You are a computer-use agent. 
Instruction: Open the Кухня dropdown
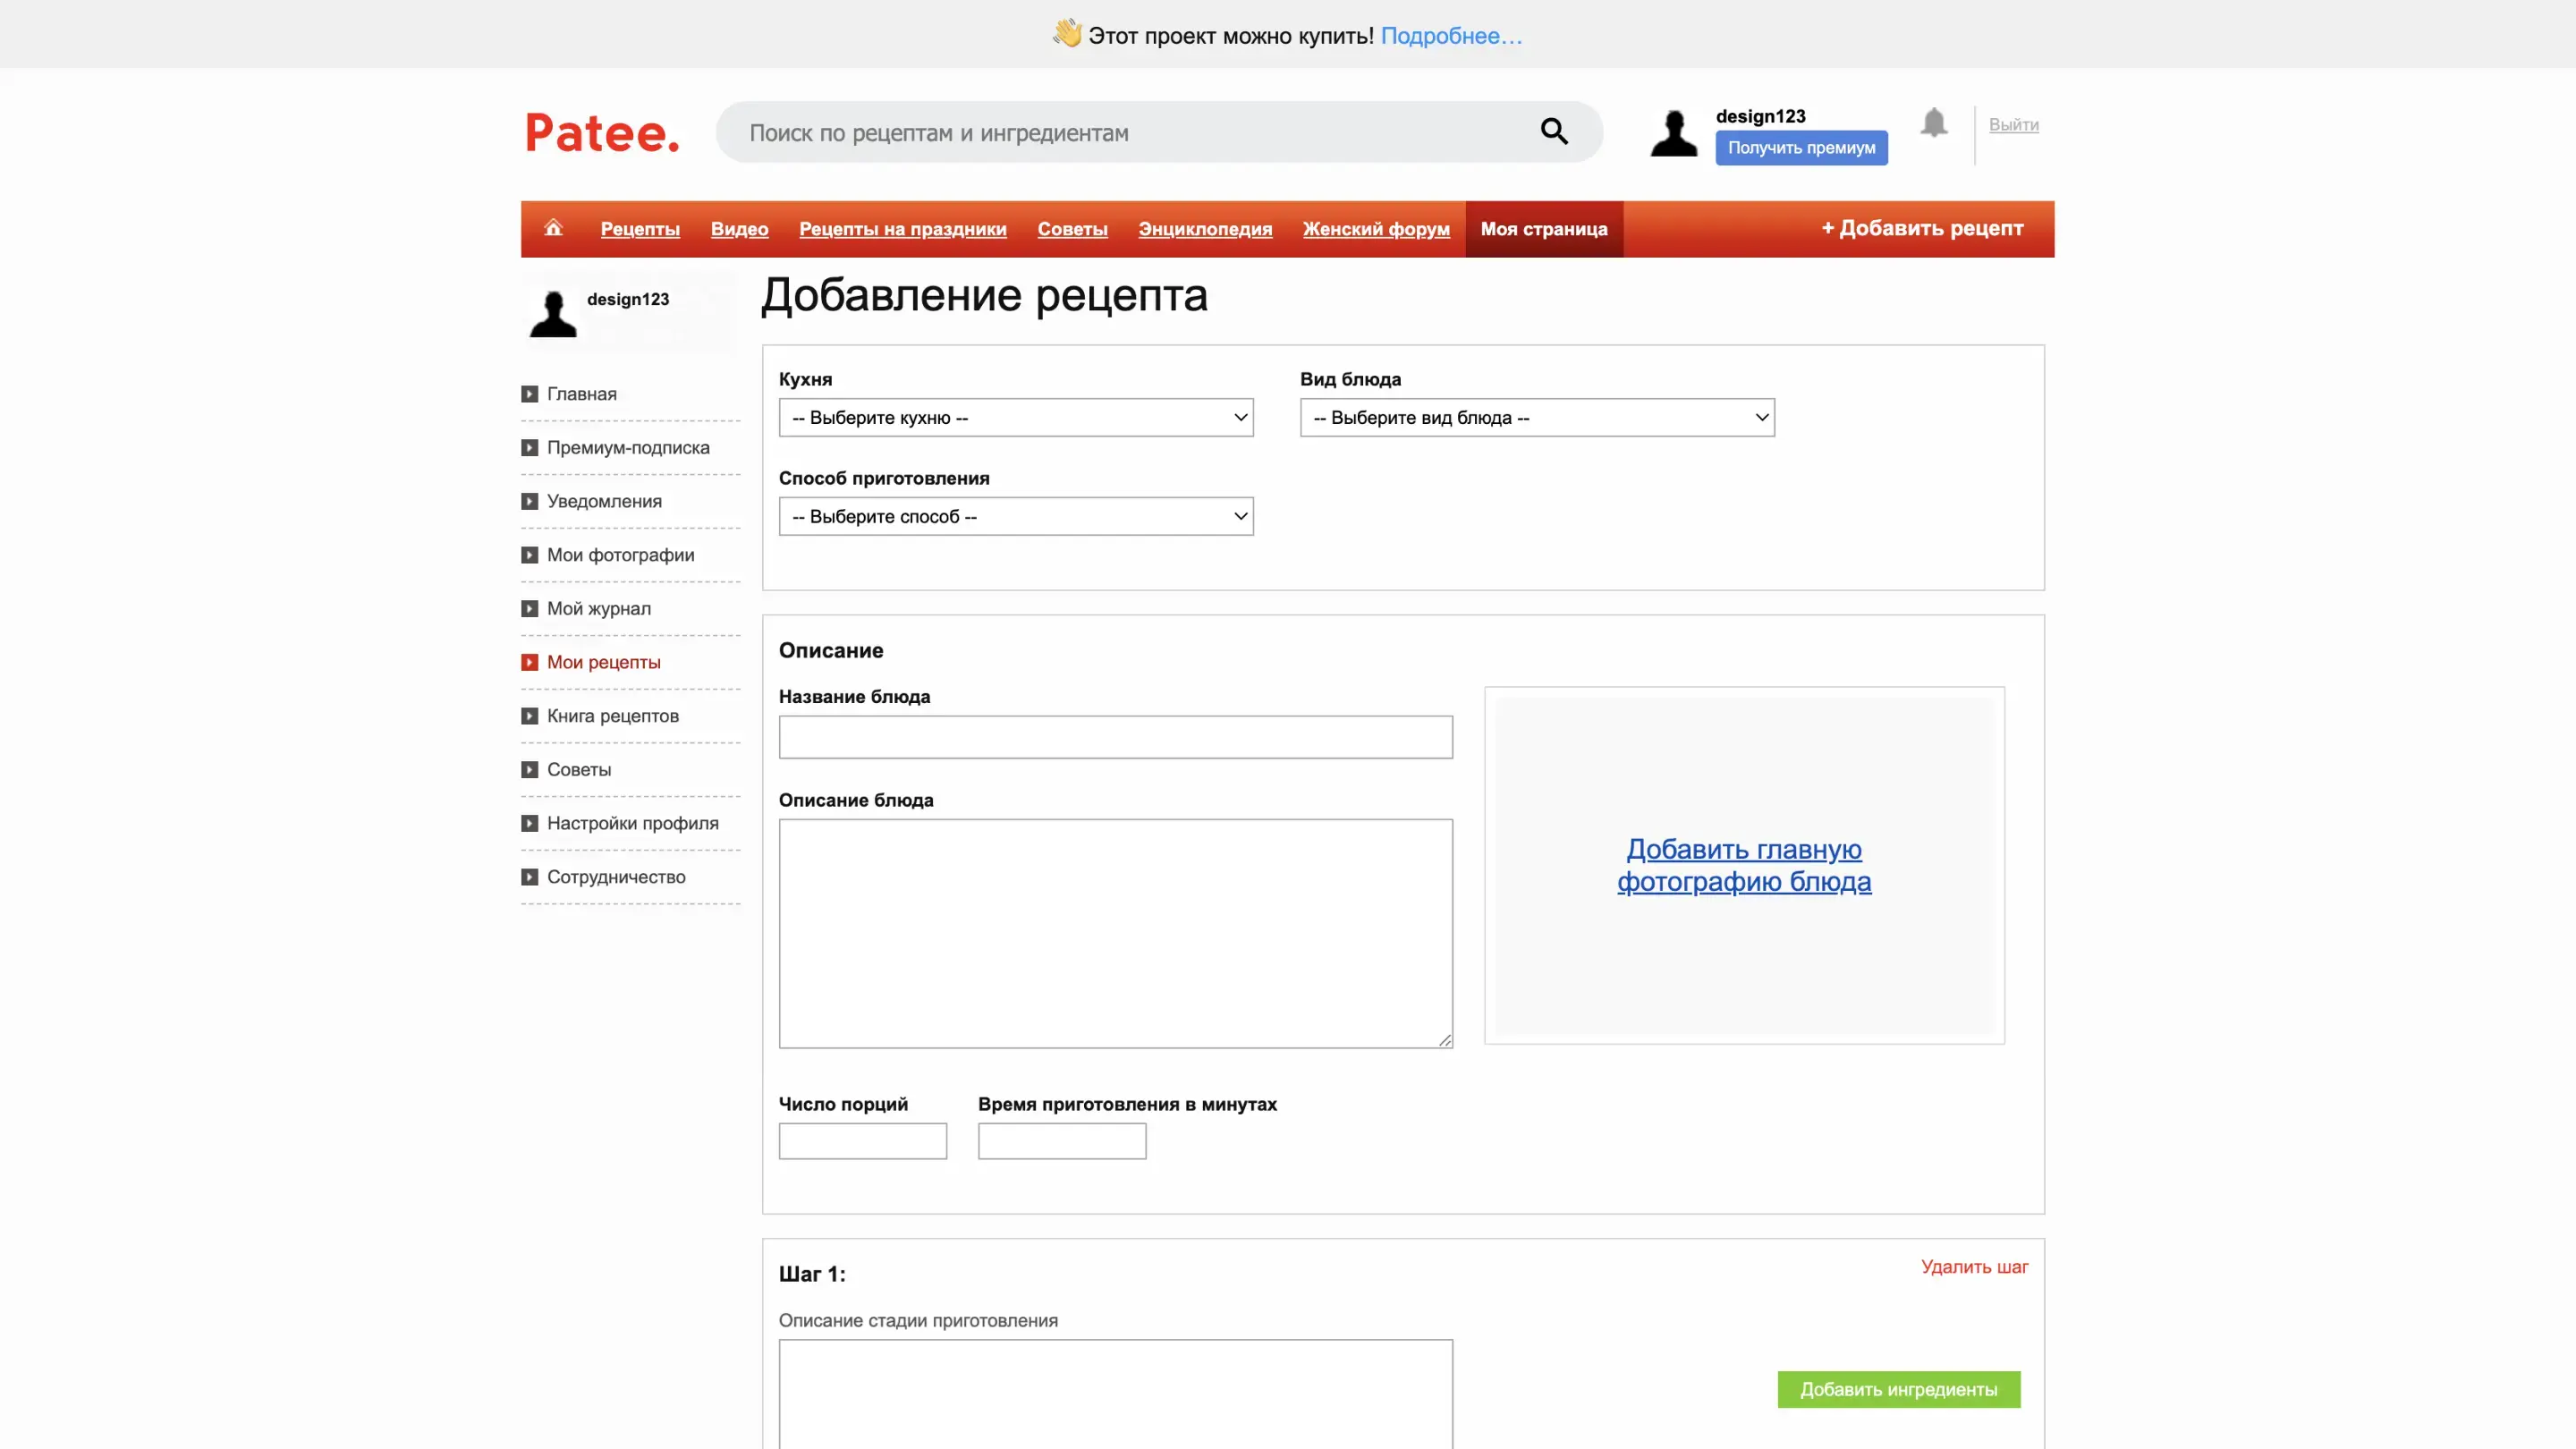coord(1015,417)
